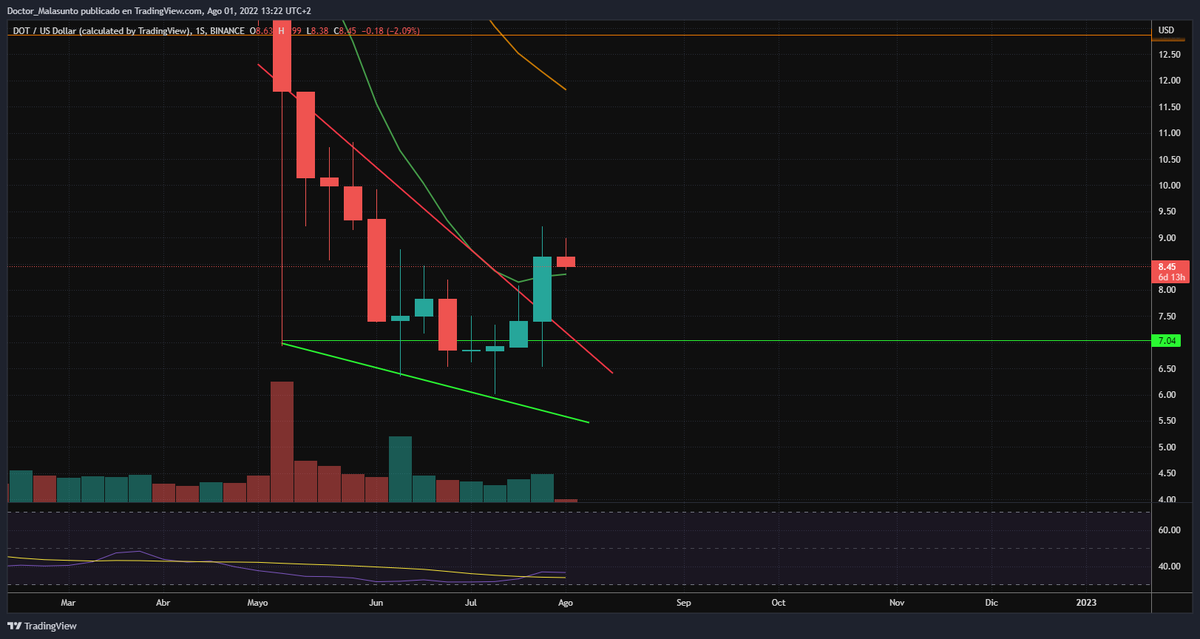Click the large teal candle in late July
The image size is (1200, 639).
pos(542,289)
